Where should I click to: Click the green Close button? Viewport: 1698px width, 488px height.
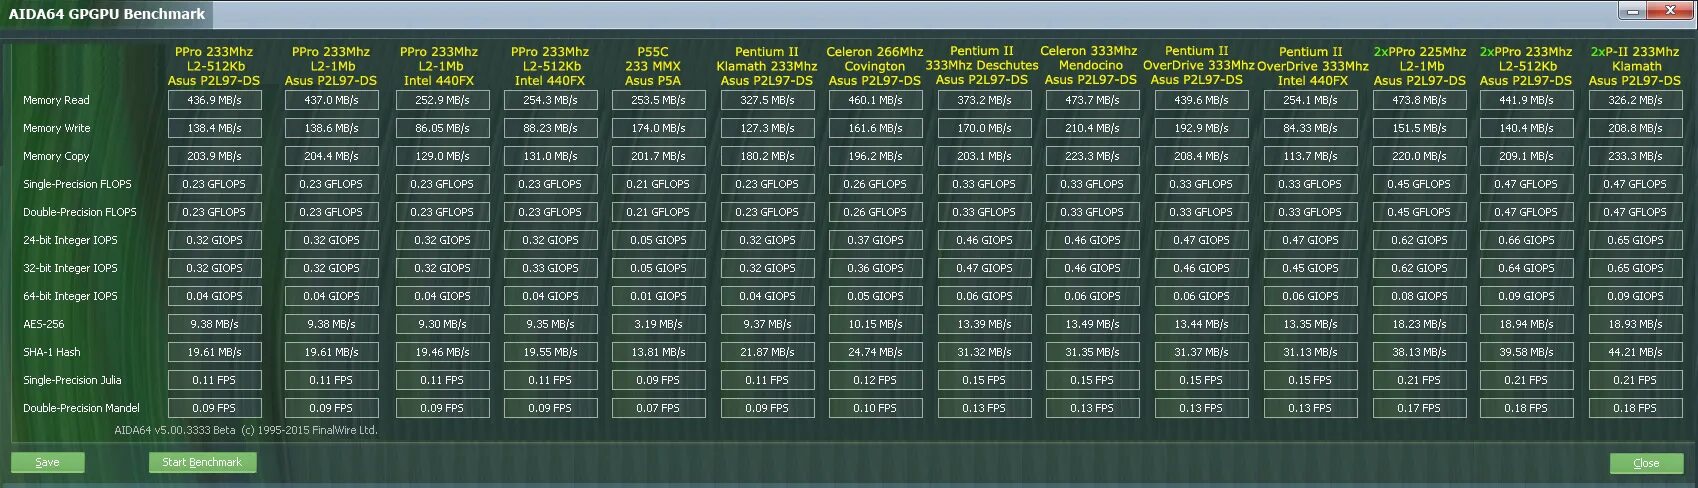[1646, 463]
